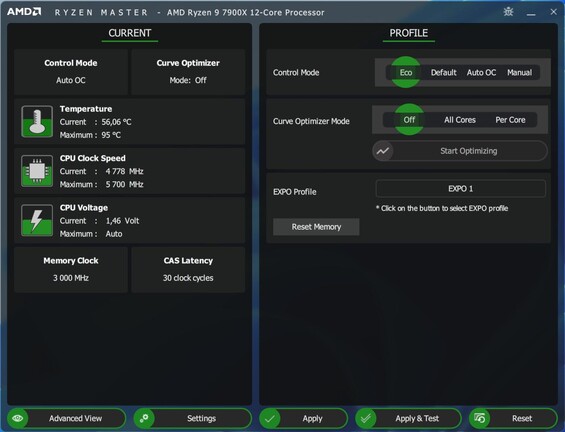Viewport: 565px width, 432px height.
Task: Click the thermometer Temperature icon
Action: tap(37, 121)
